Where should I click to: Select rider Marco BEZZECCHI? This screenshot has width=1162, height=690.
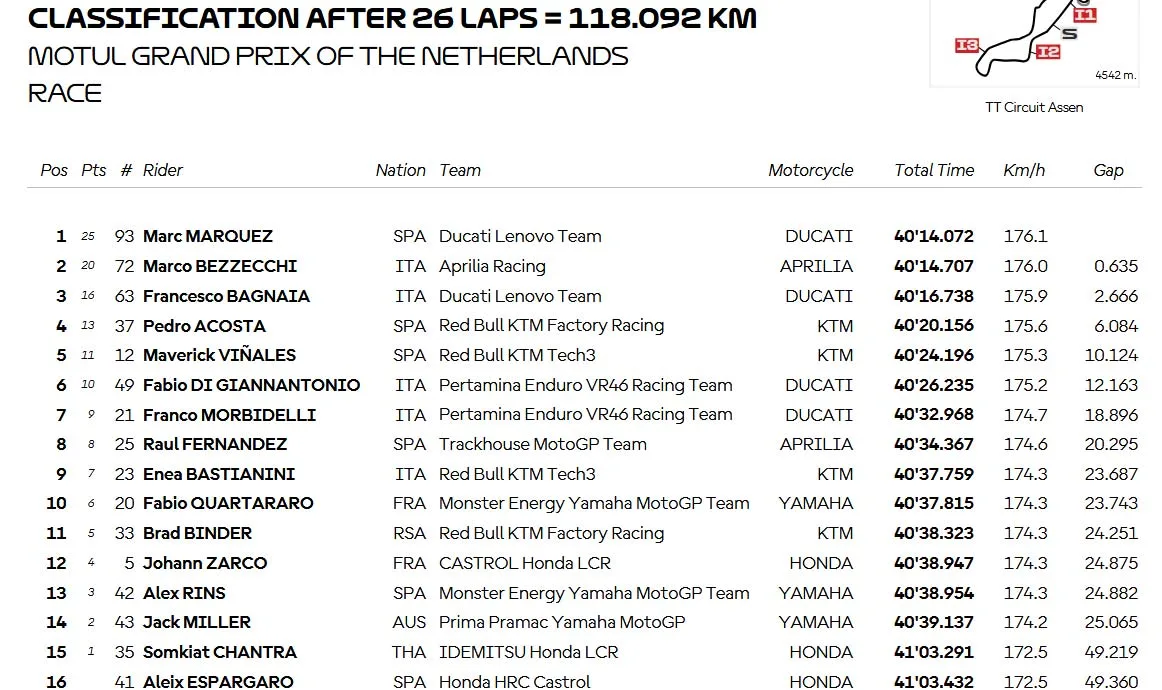[x=219, y=266]
